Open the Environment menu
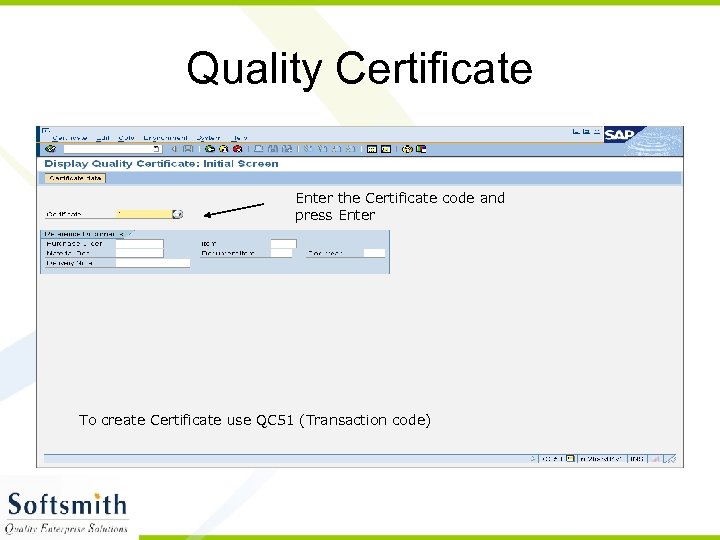 pyautogui.click(x=165, y=138)
